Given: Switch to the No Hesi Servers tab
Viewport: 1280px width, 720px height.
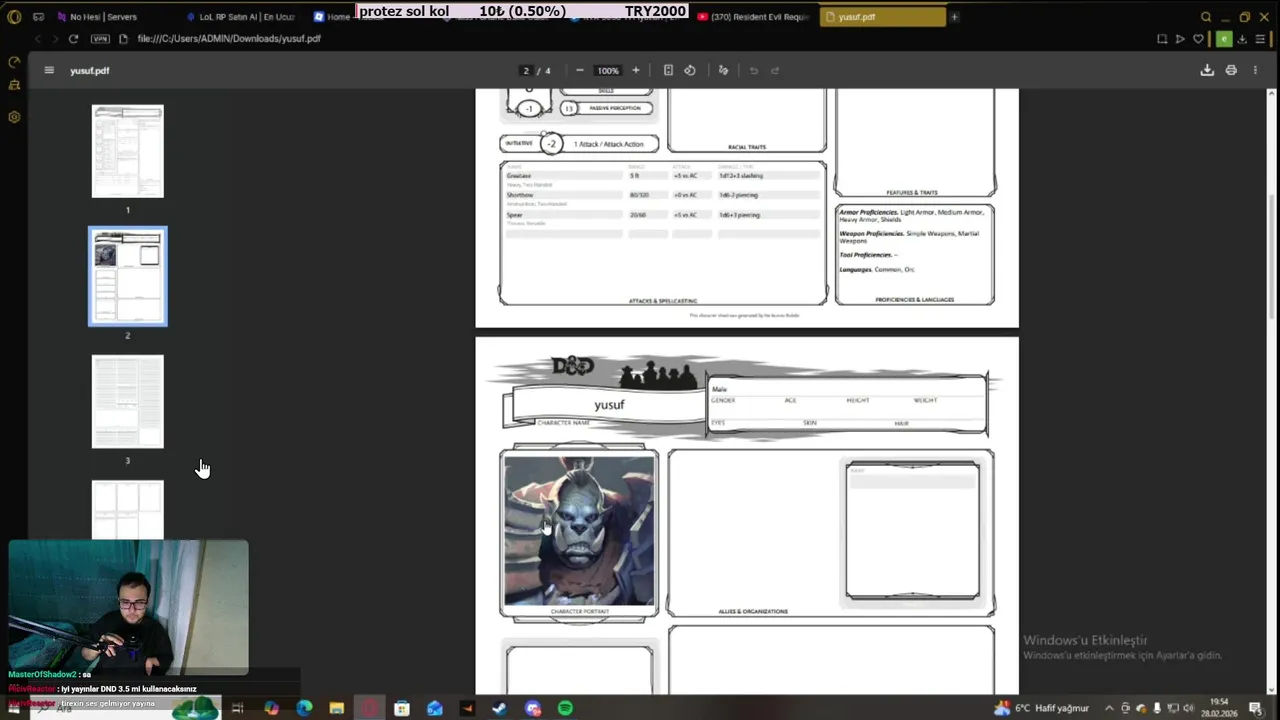Looking at the screenshot, I should click(x=105, y=17).
